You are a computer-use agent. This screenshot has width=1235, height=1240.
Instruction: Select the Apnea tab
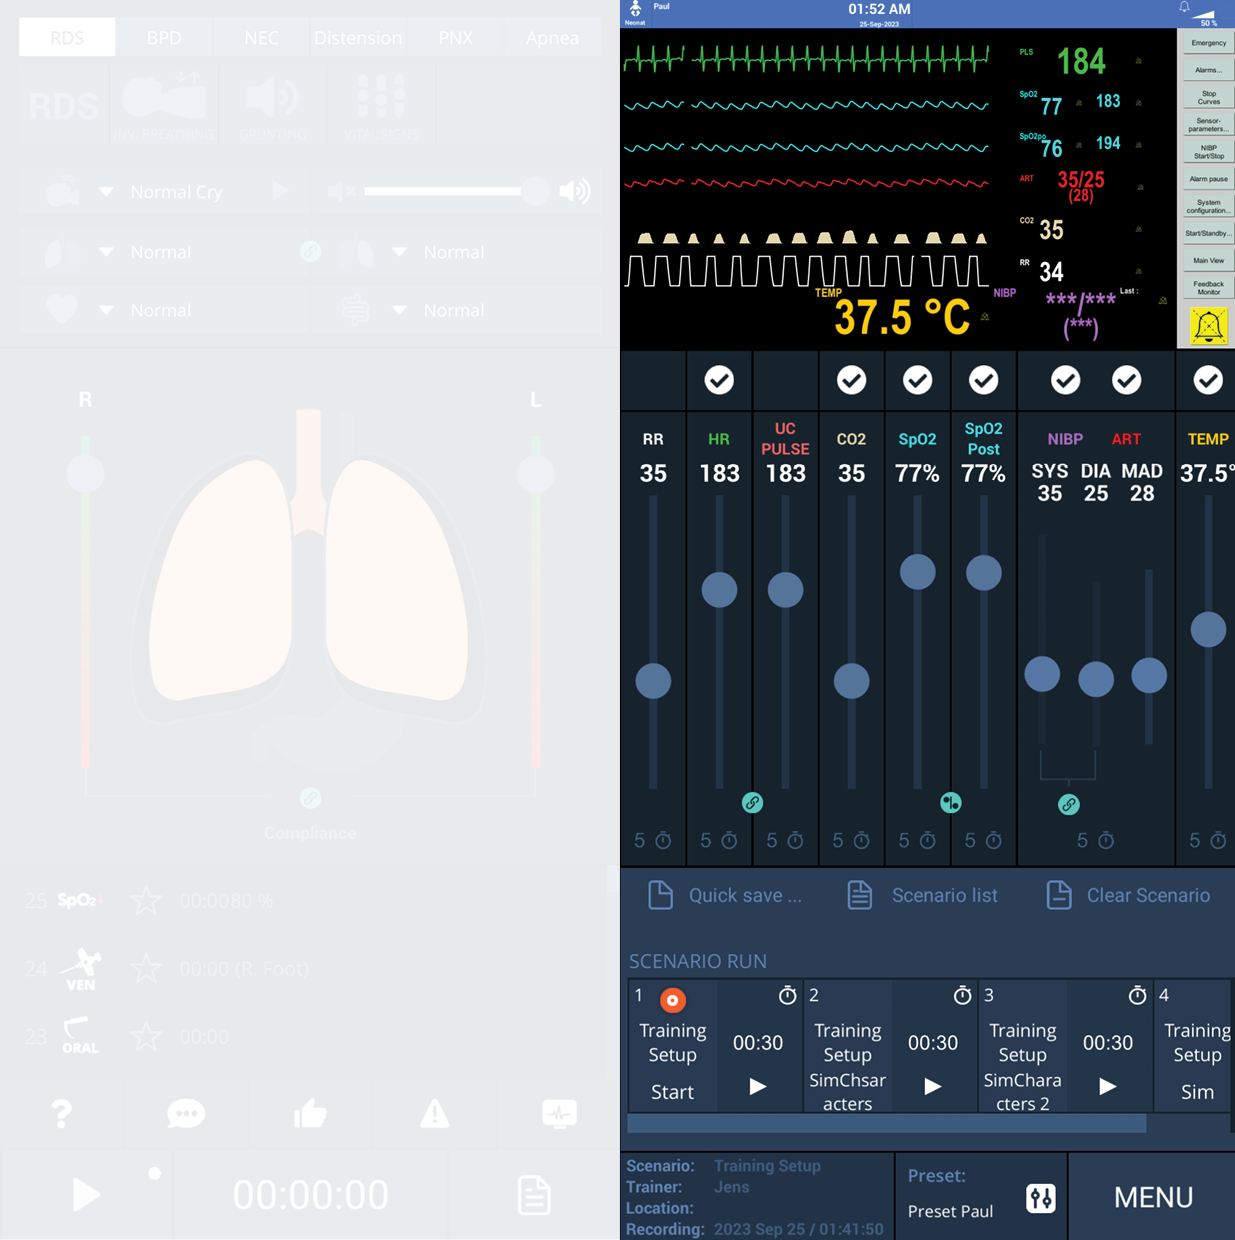552,38
